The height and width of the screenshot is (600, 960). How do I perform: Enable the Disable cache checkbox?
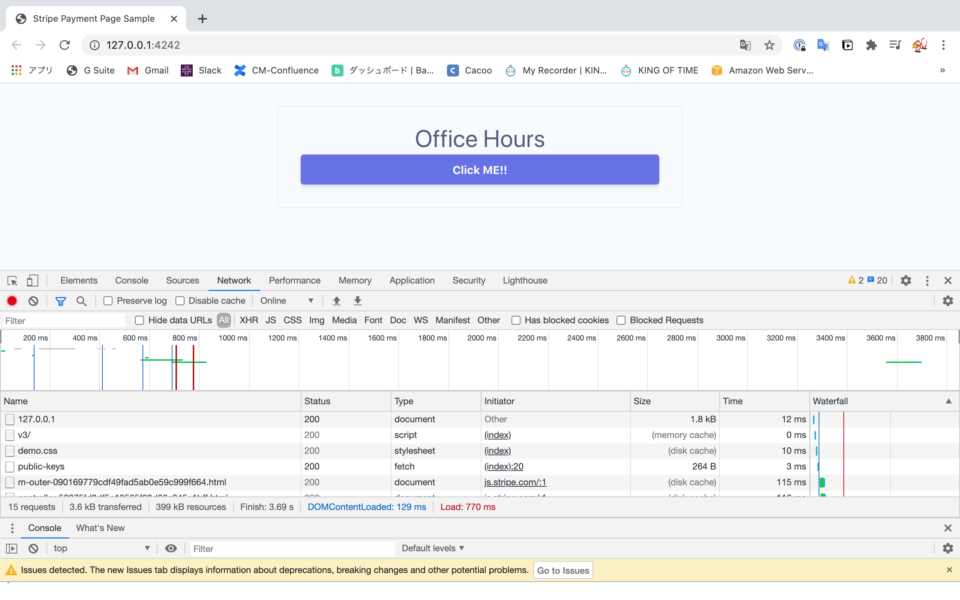[x=181, y=300]
